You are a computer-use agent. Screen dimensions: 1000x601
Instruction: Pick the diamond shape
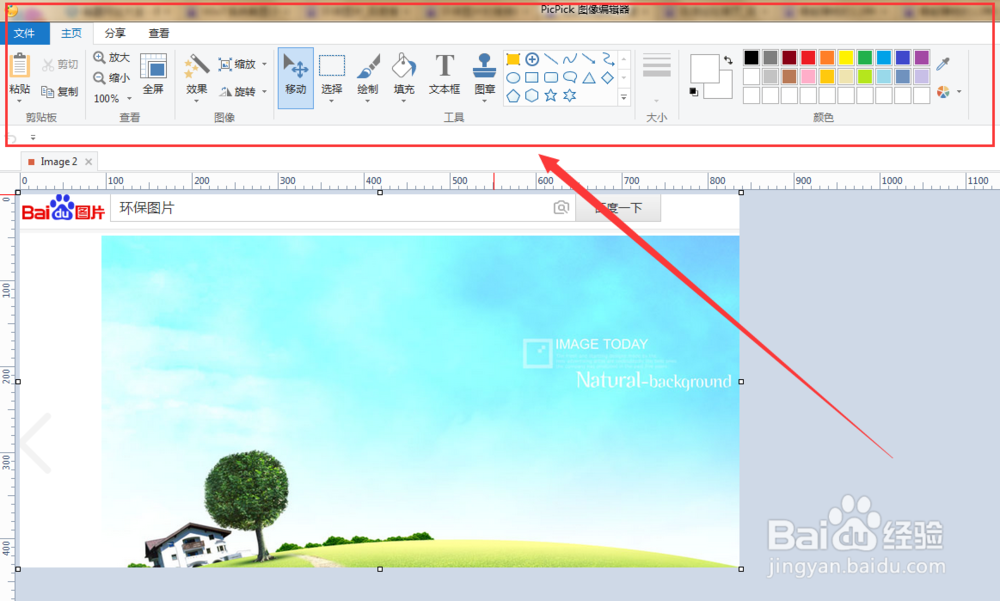pyautogui.click(x=608, y=78)
